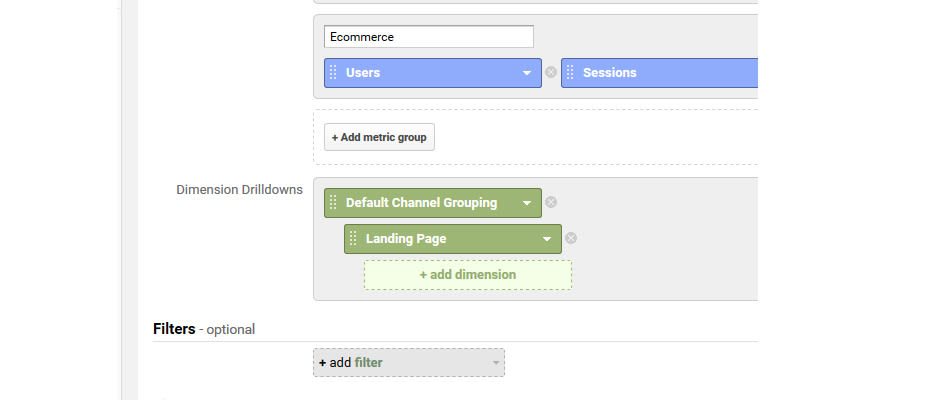Open the Landing Page dimension dropdown arrow
The image size is (950, 400).
pos(546,239)
